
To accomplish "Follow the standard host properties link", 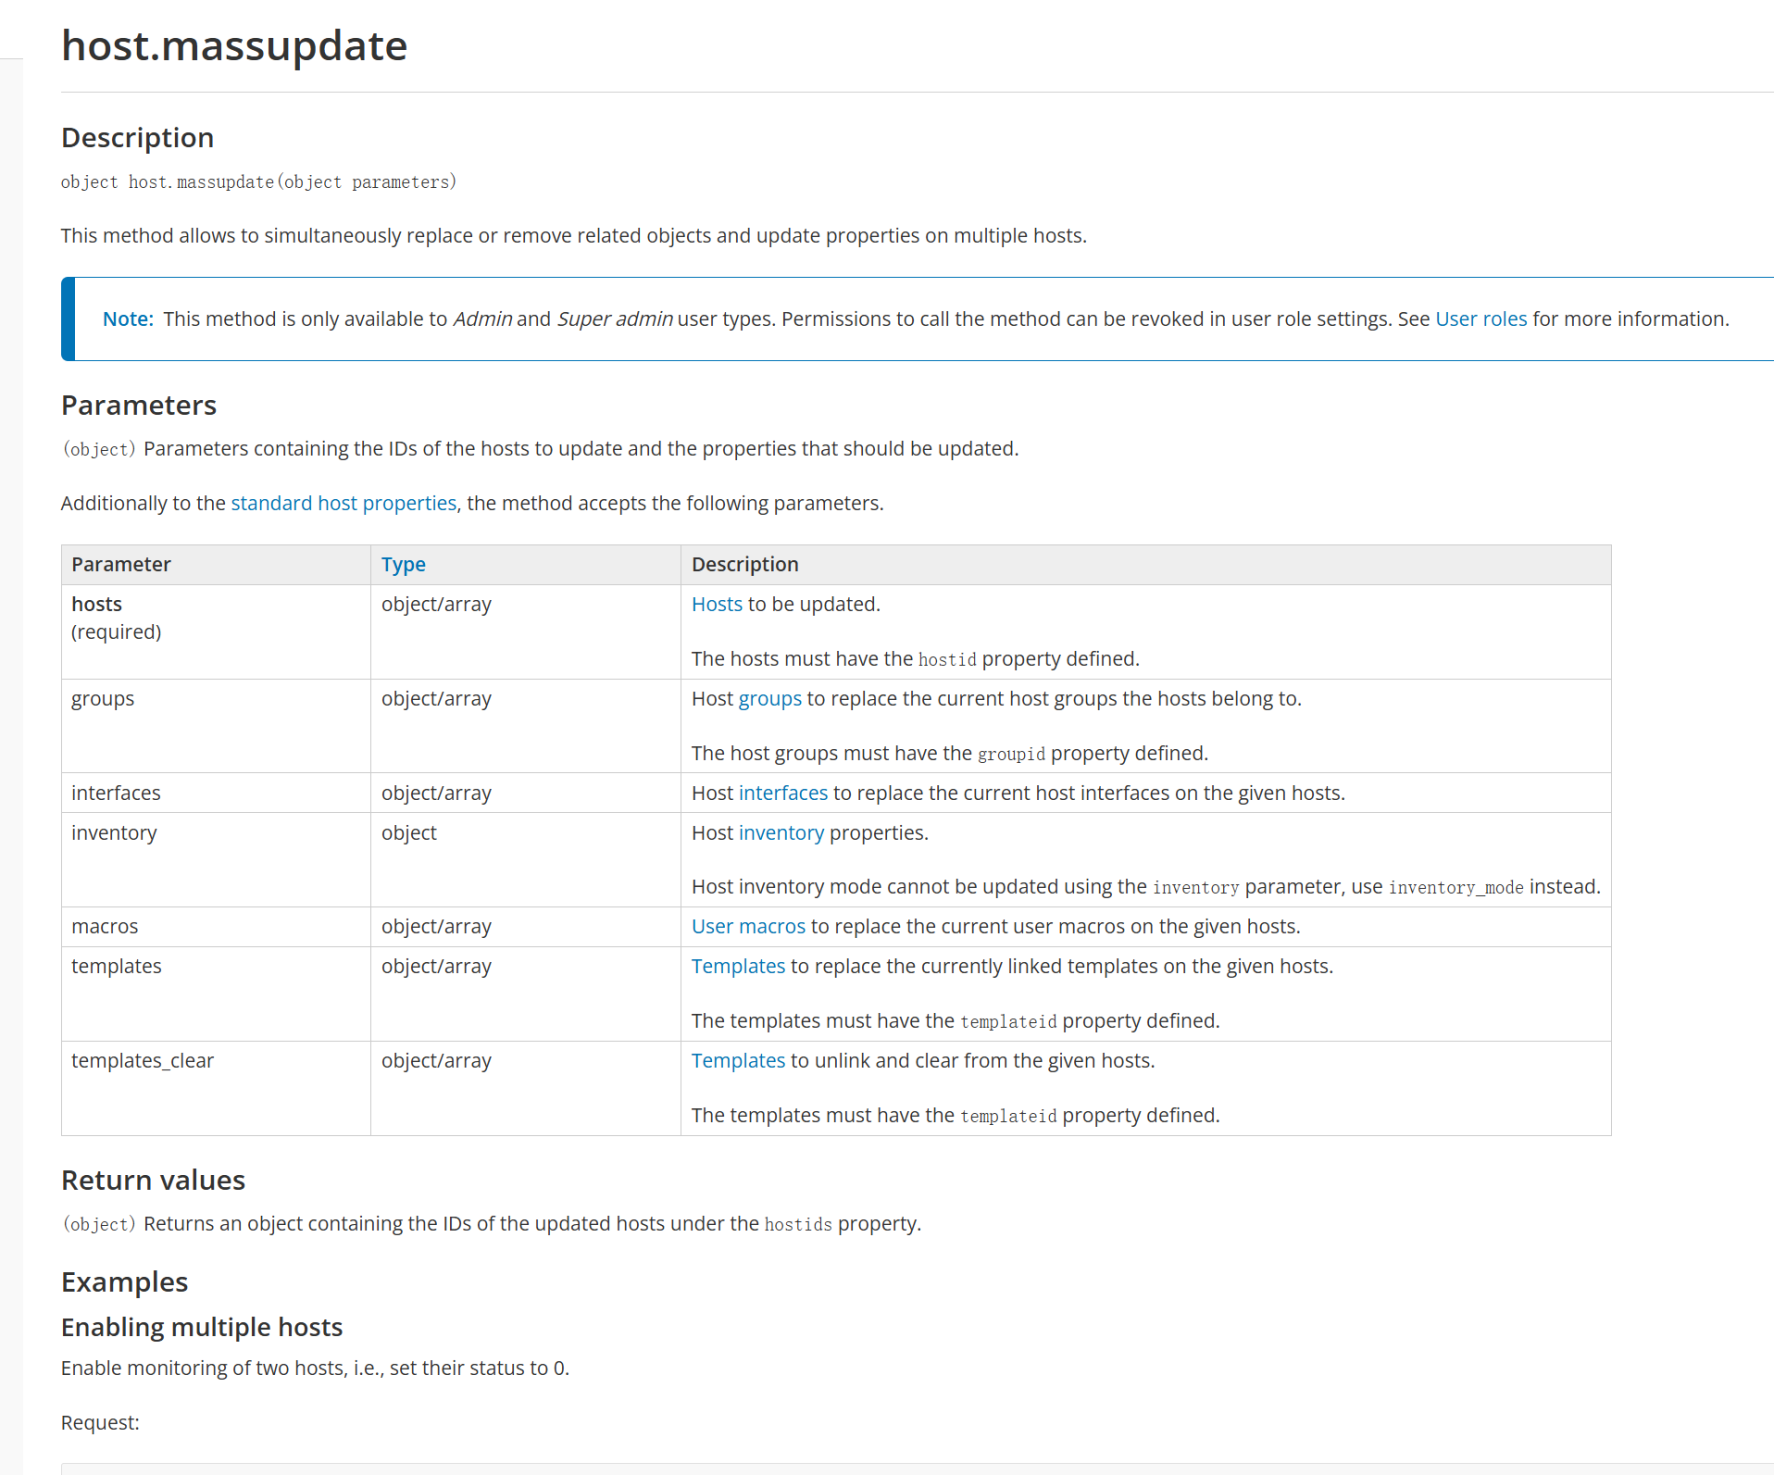I will click(x=343, y=503).
